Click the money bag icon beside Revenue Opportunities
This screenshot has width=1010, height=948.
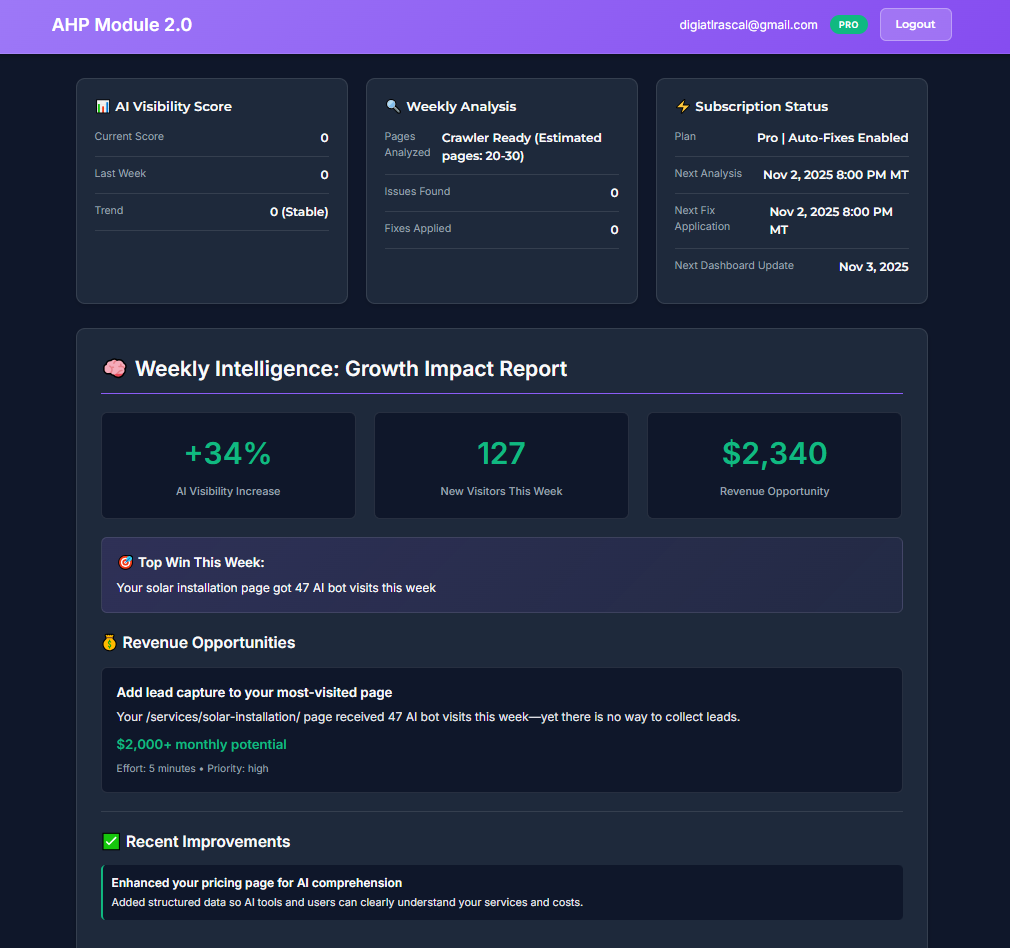[110, 643]
